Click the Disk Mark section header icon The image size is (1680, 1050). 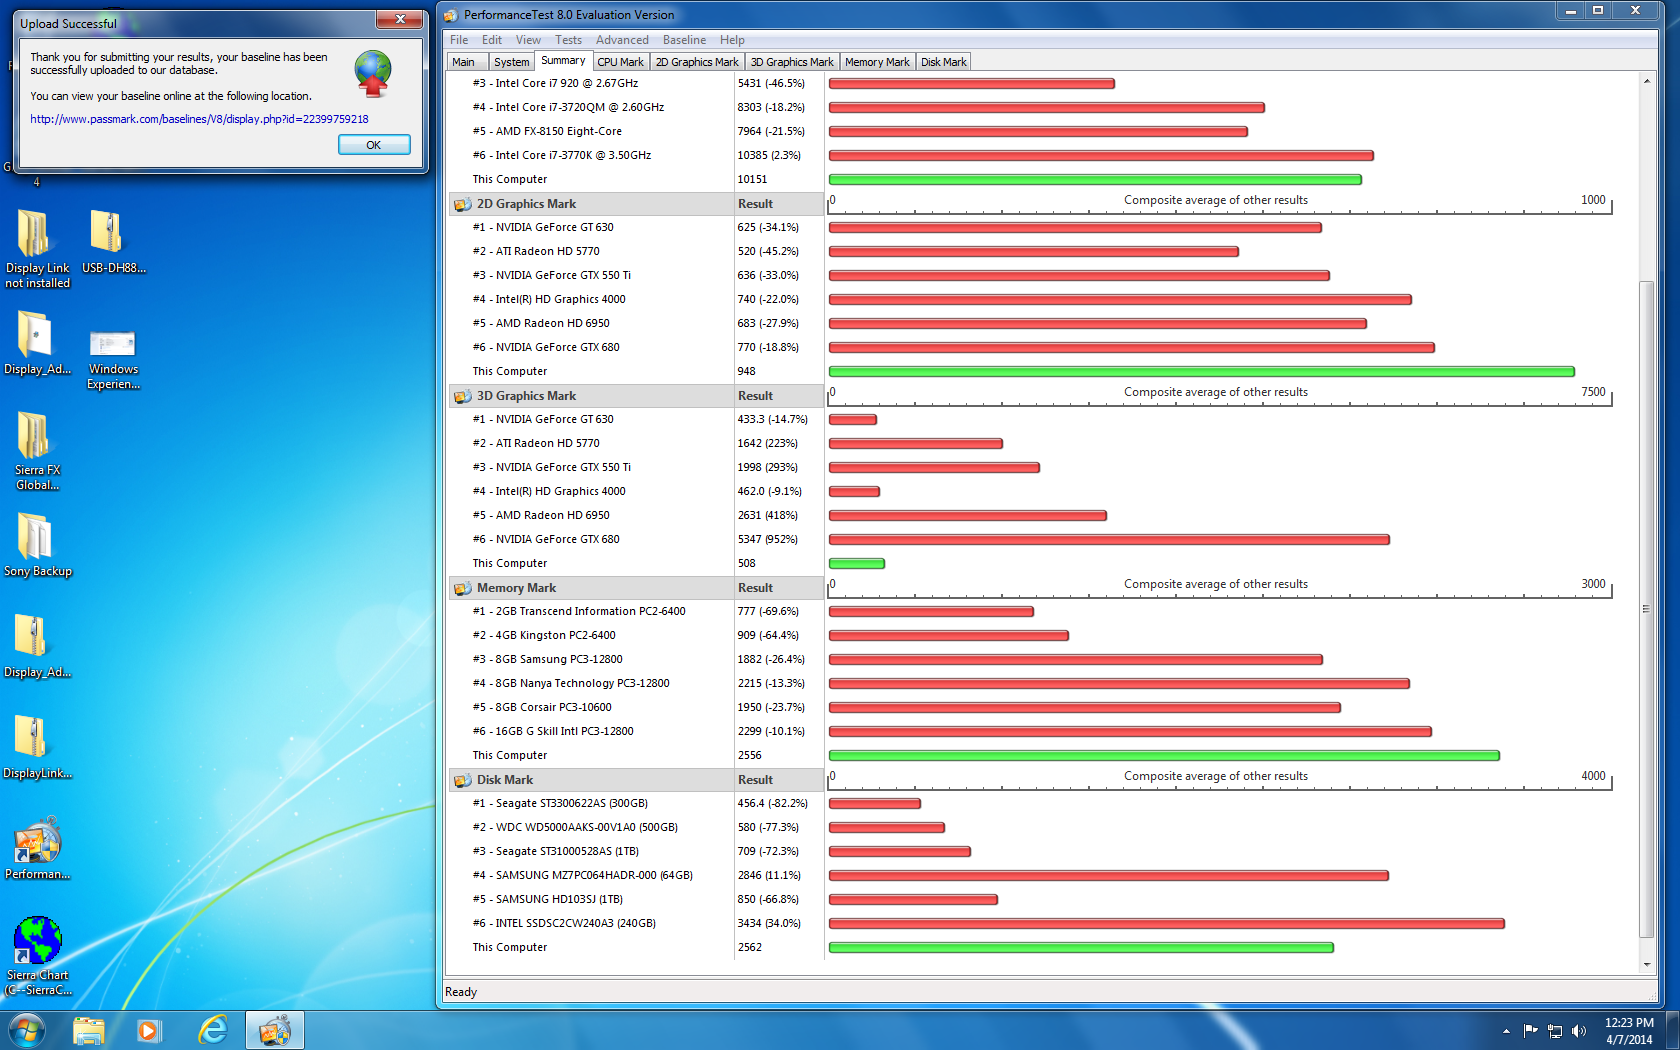tap(462, 780)
